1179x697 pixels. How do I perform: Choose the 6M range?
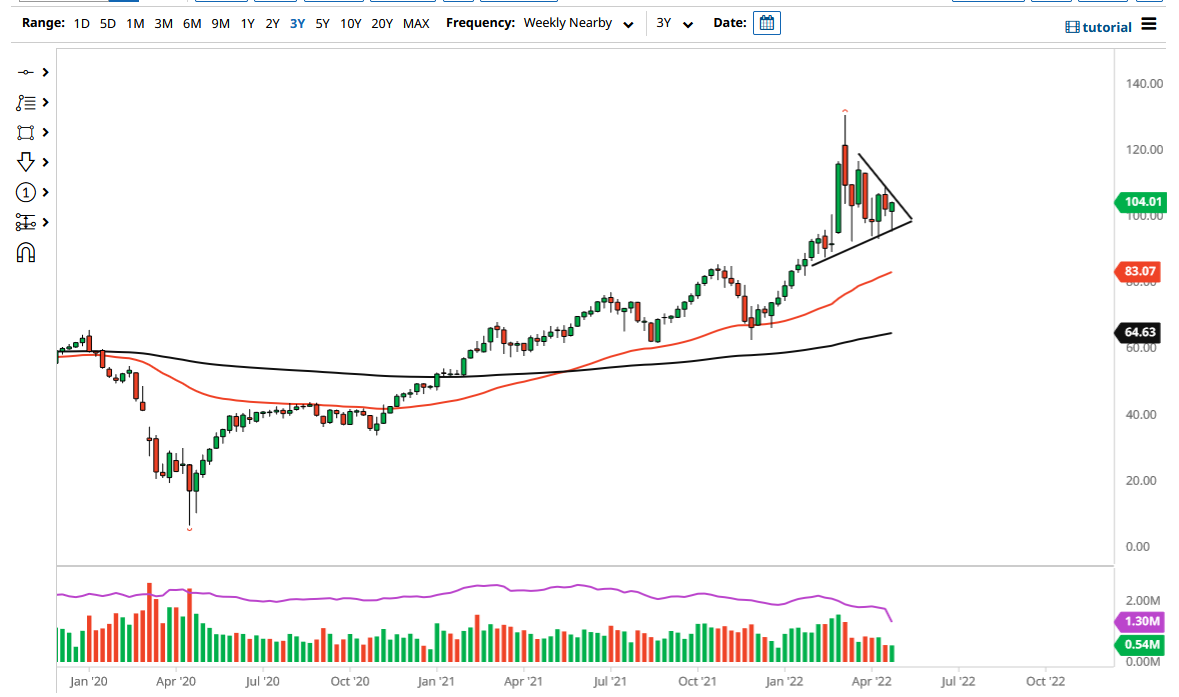pyautogui.click(x=192, y=23)
